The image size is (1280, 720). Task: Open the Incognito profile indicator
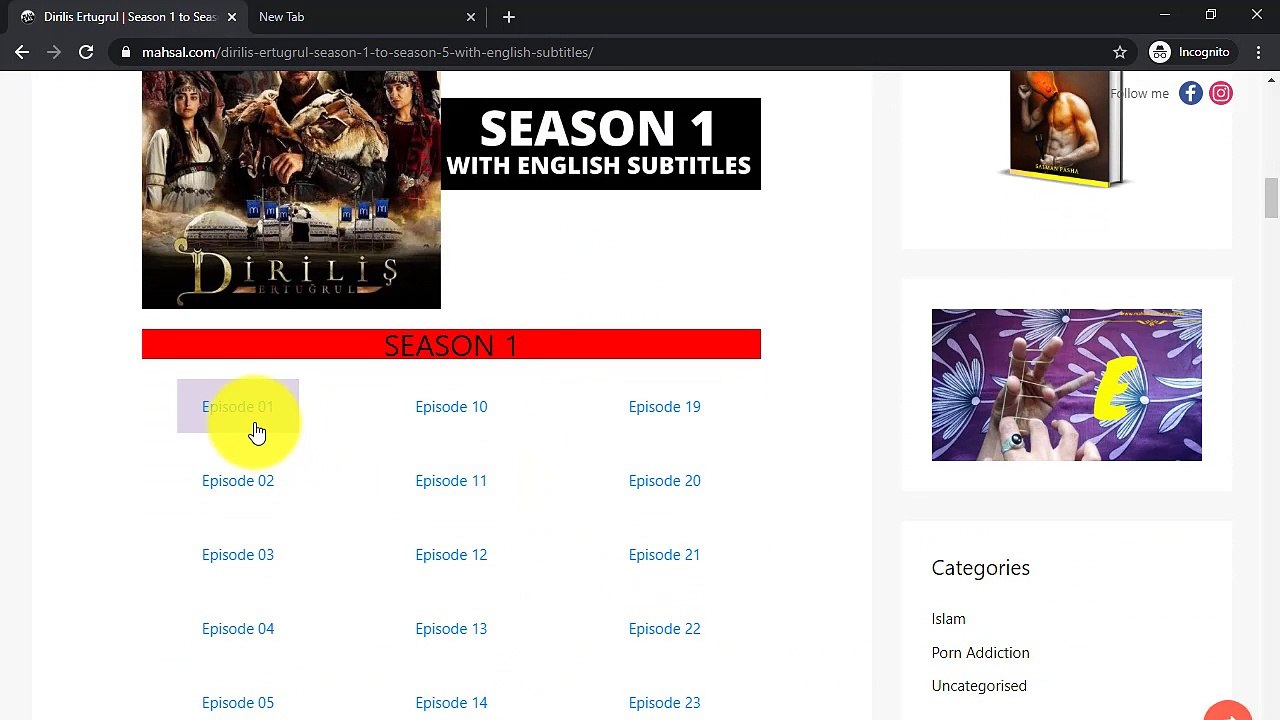pos(1190,52)
